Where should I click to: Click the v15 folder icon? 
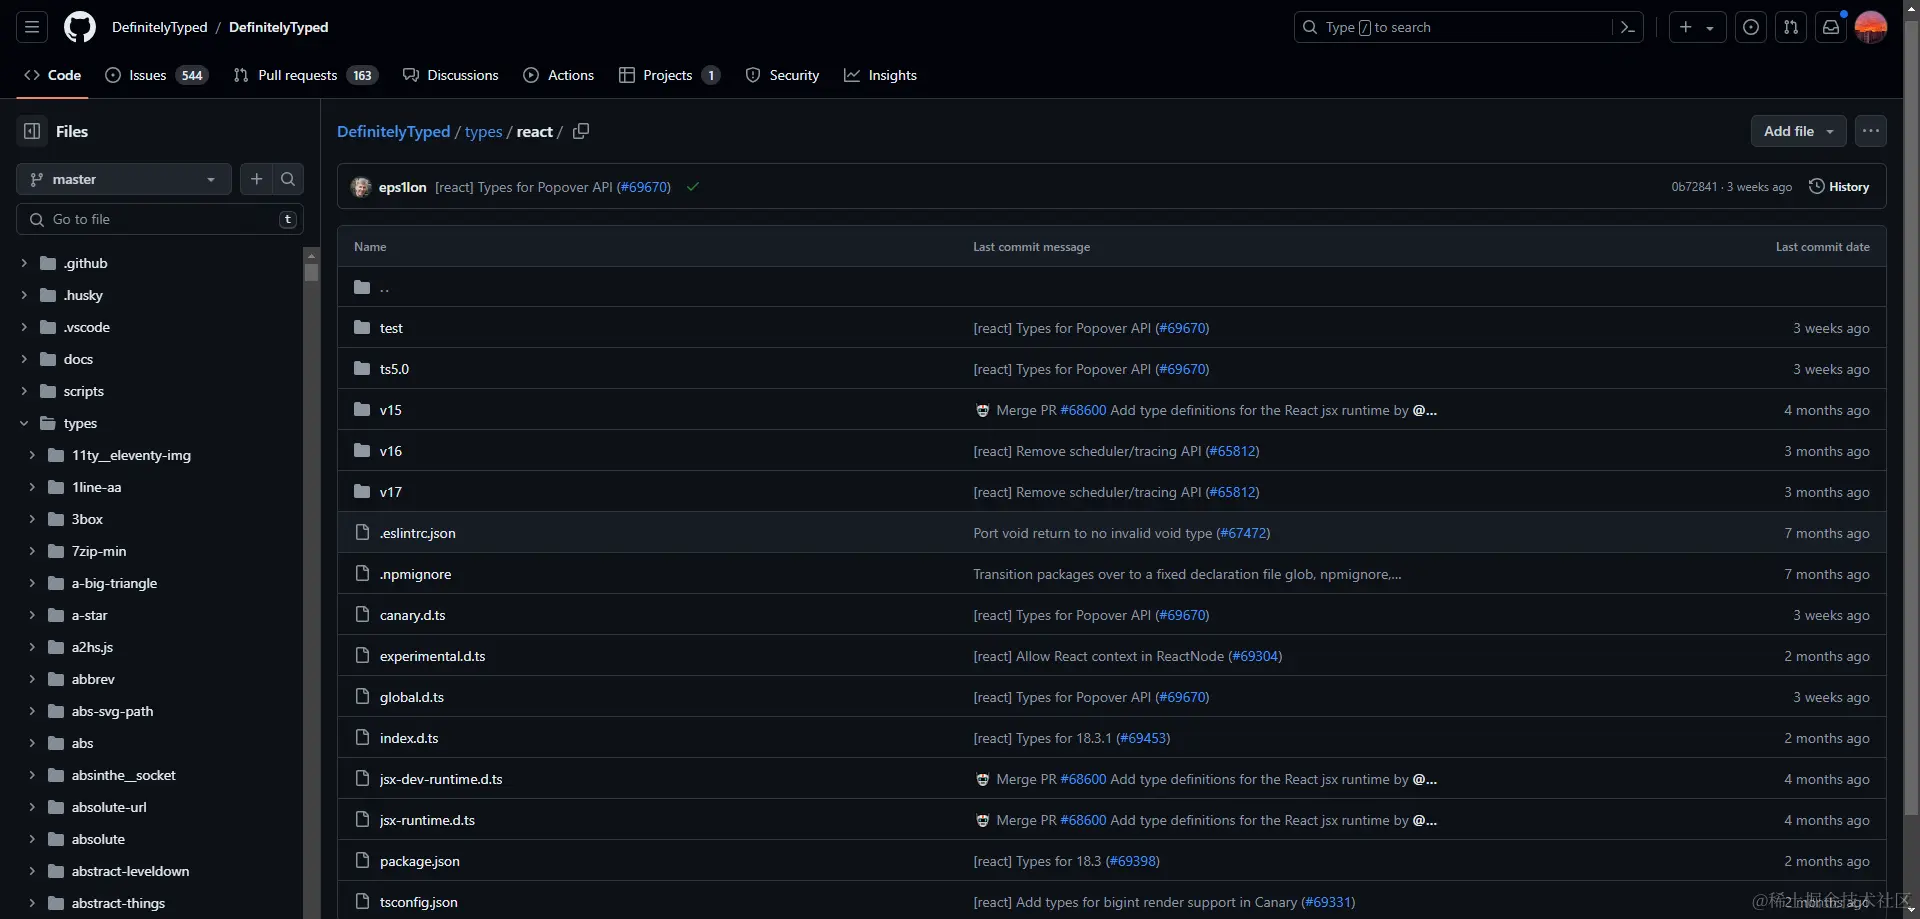(362, 410)
